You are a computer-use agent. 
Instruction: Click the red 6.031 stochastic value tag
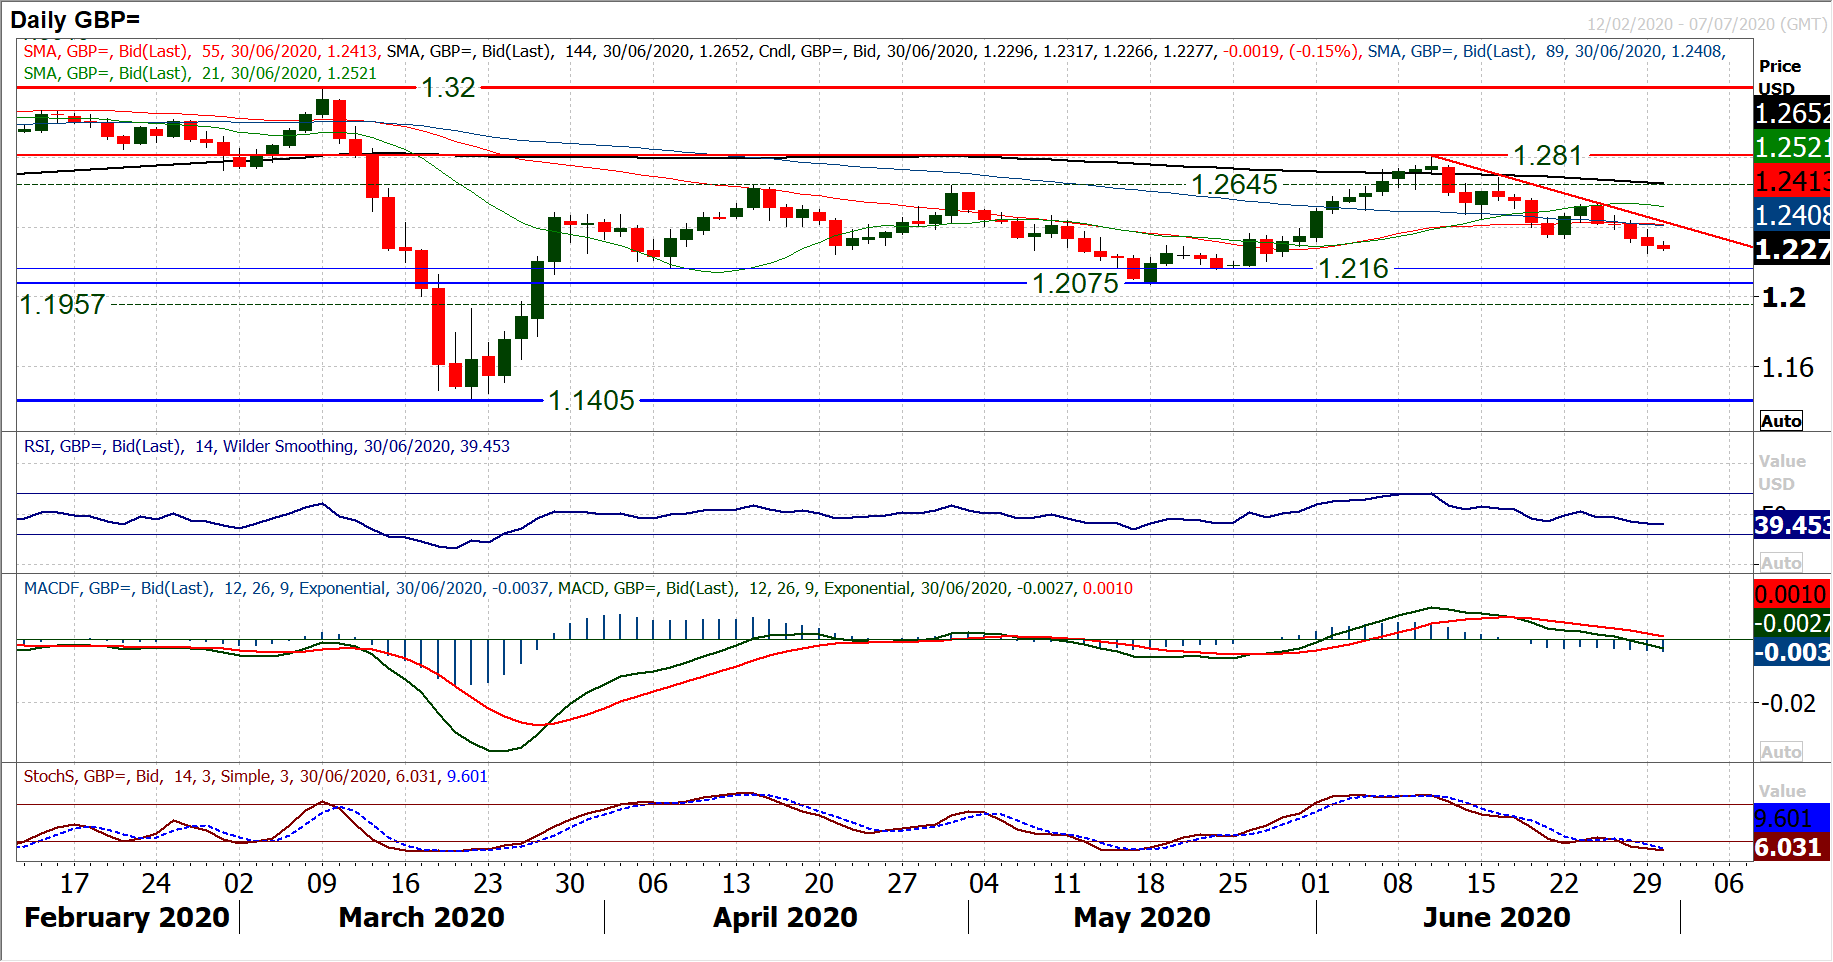tap(1792, 848)
